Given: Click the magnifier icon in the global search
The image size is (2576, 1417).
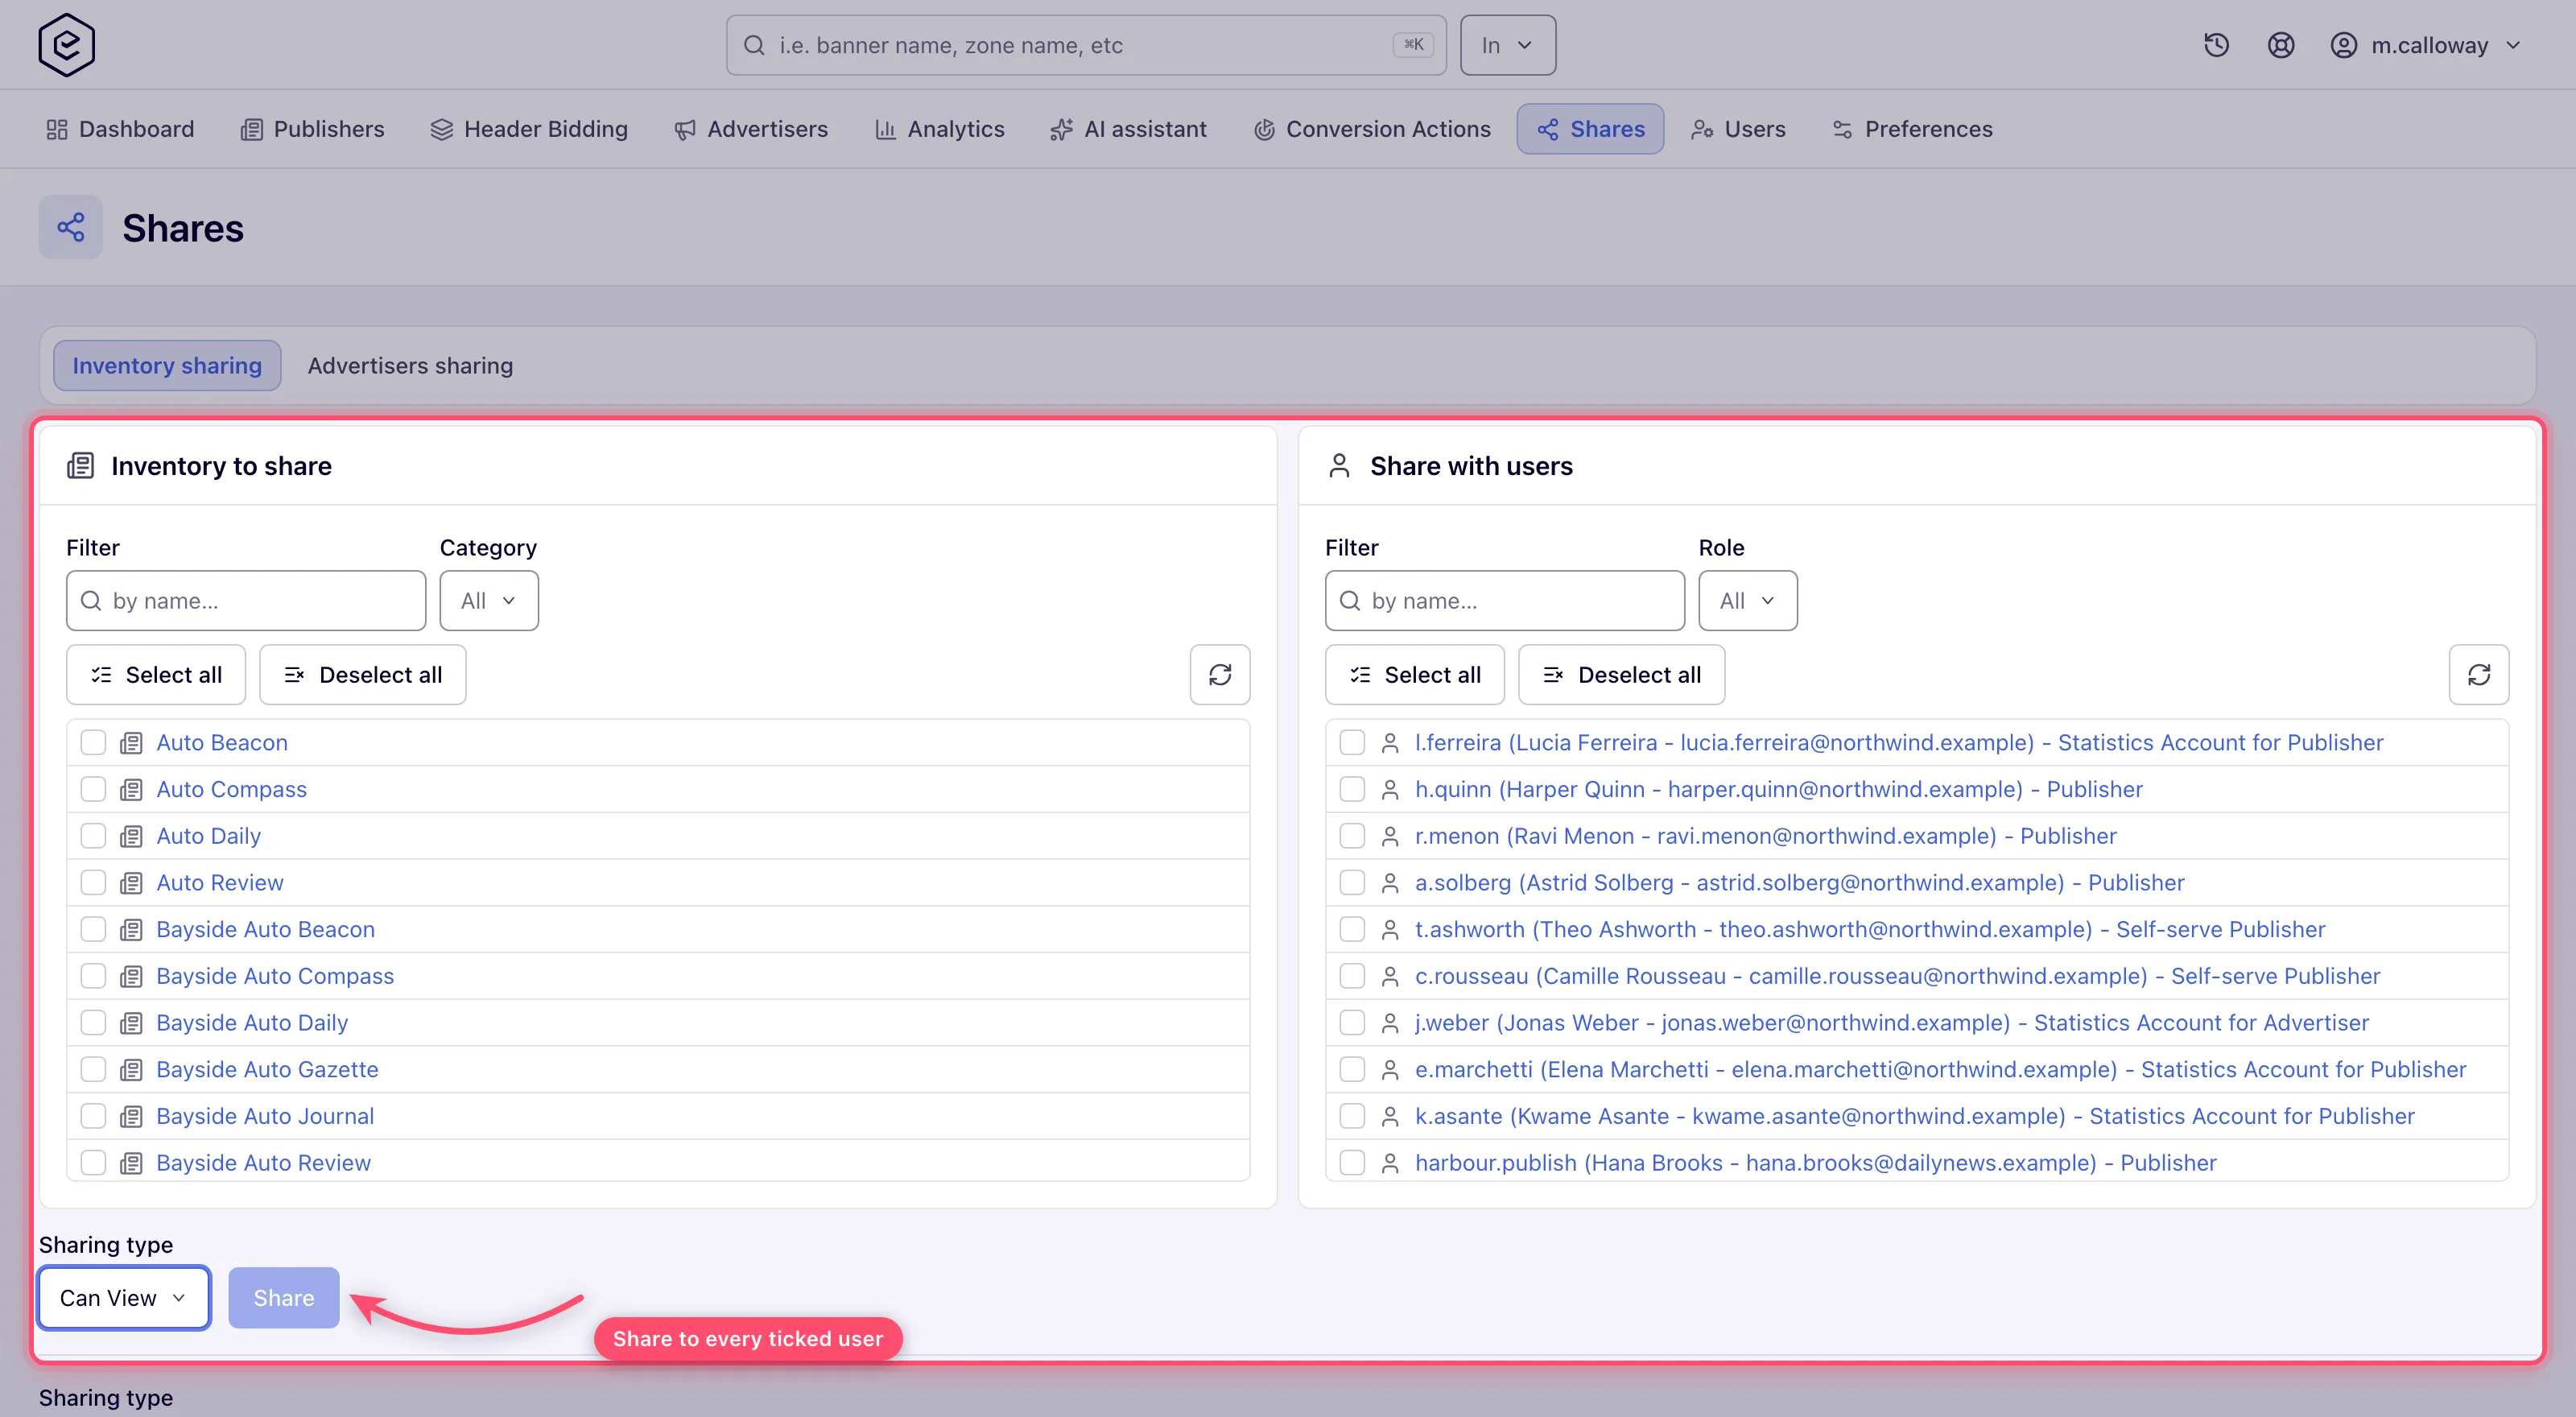Looking at the screenshot, I should (x=755, y=45).
